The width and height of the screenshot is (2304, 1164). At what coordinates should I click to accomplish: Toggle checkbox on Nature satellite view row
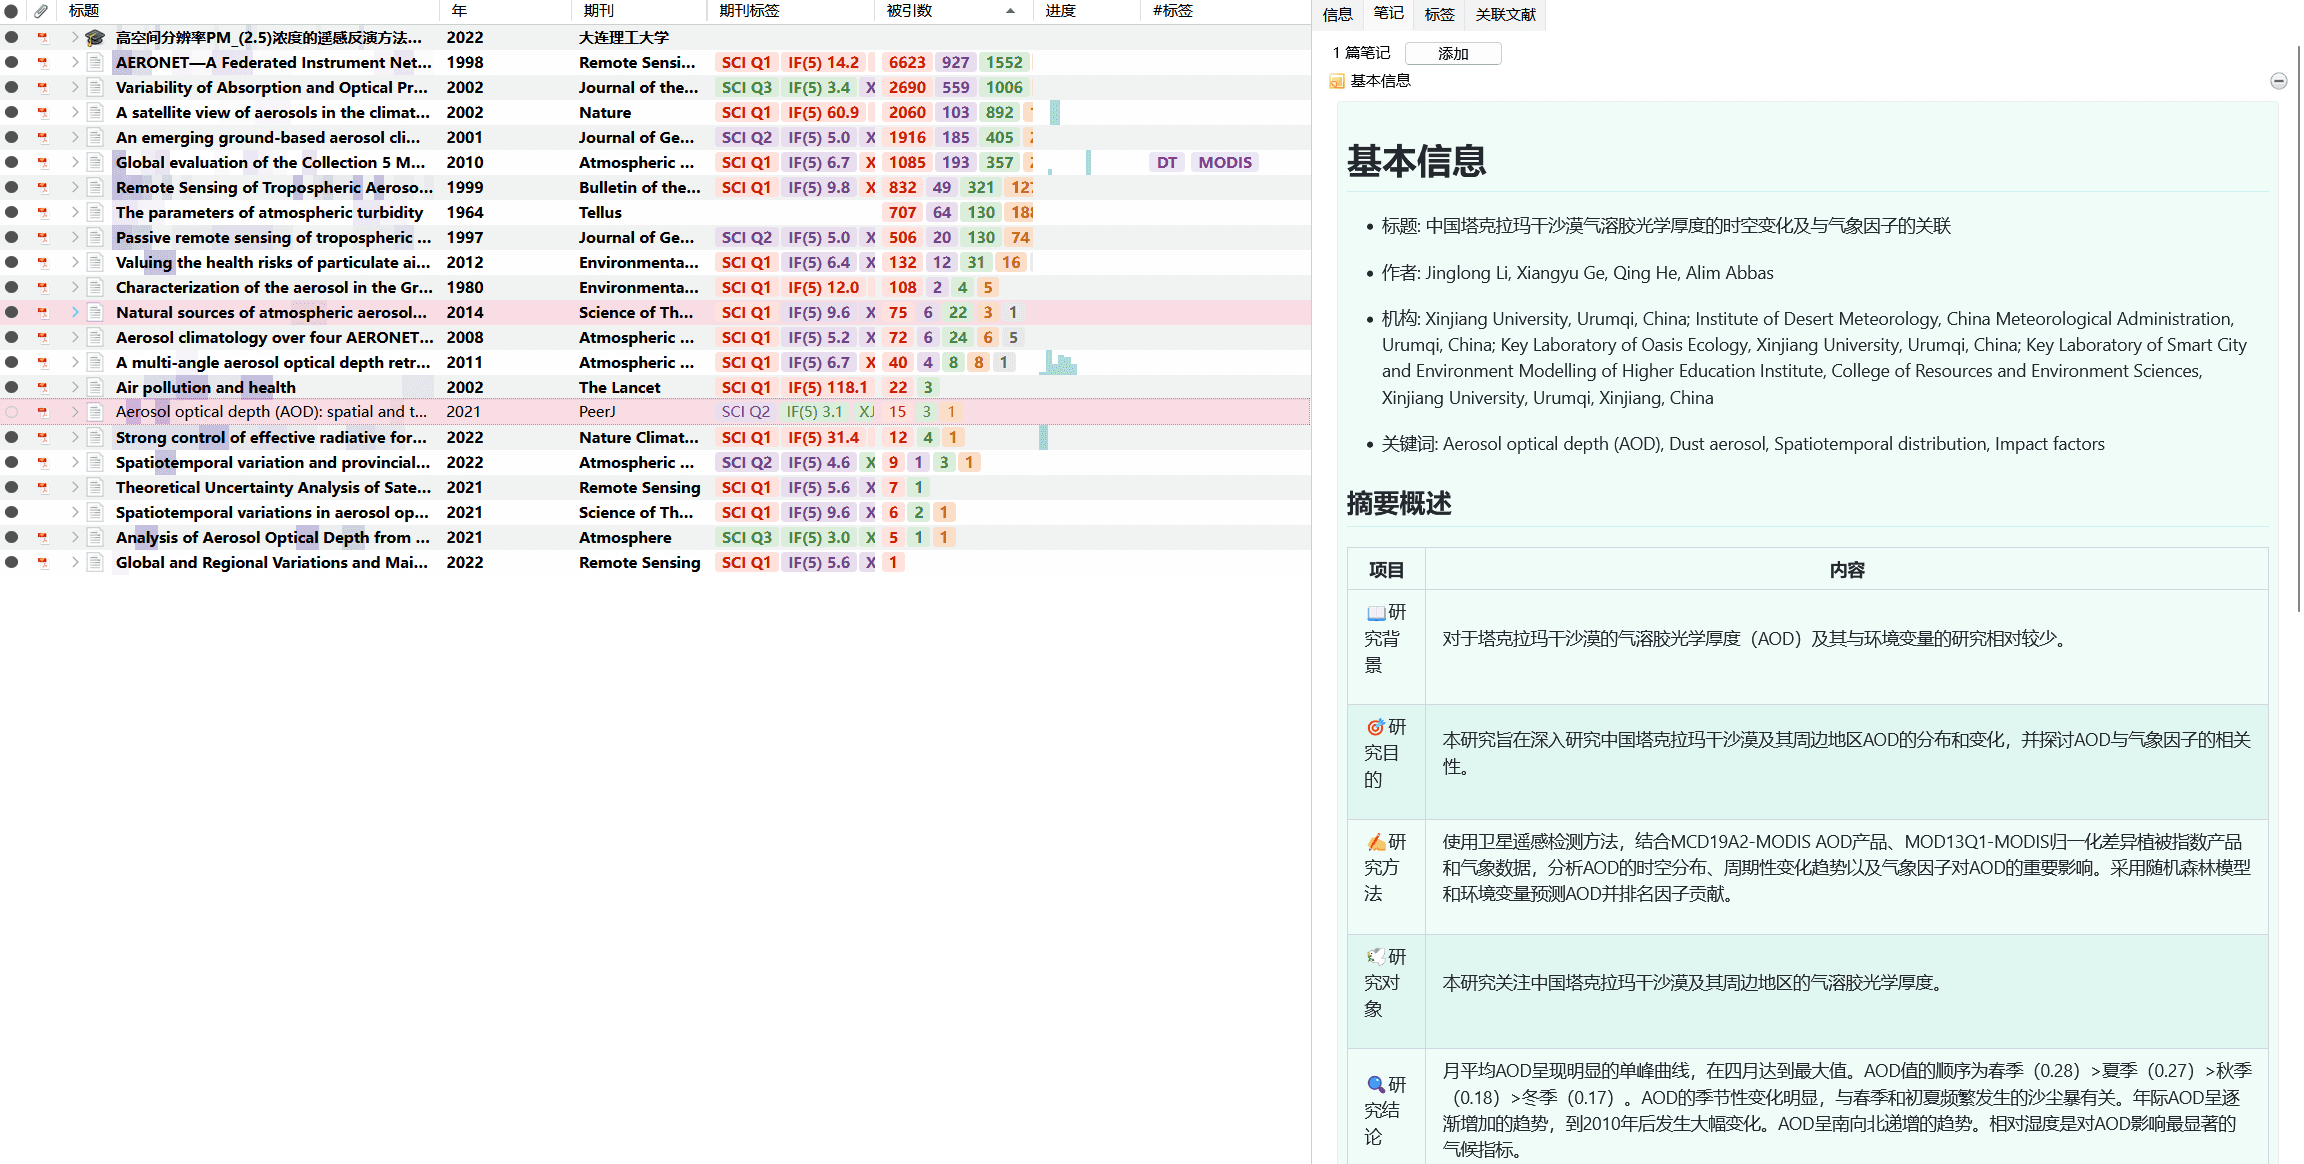click(x=13, y=111)
